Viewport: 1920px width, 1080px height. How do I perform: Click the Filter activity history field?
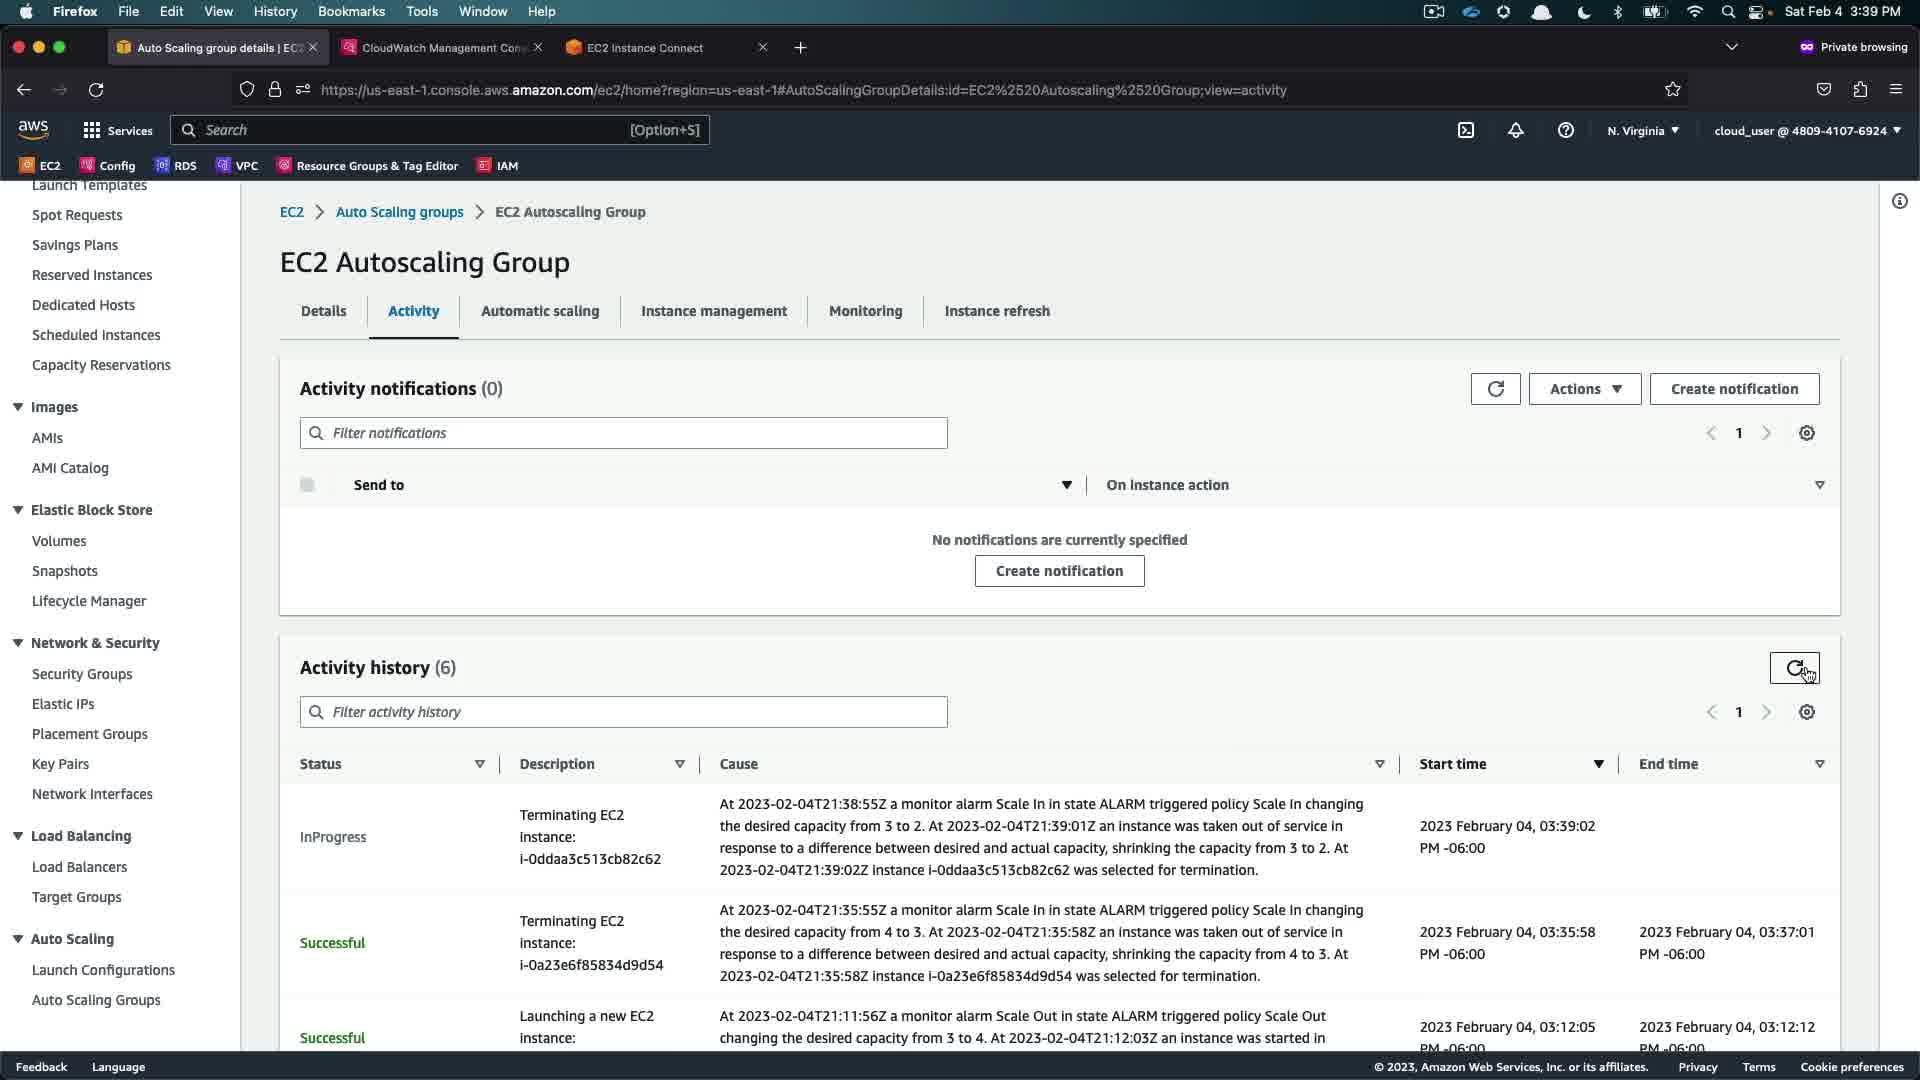pyautogui.click(x=623, y=712)
